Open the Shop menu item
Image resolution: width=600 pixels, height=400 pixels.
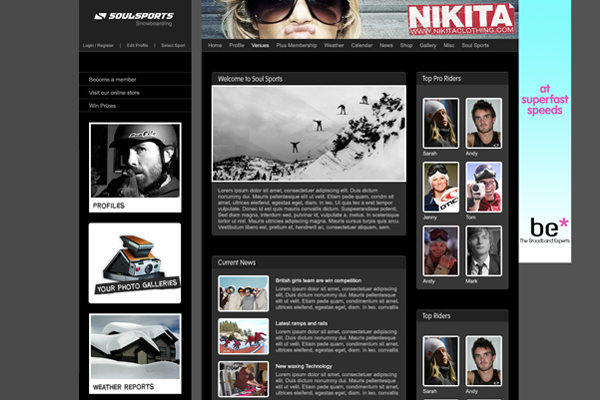[x=406, y=45]
